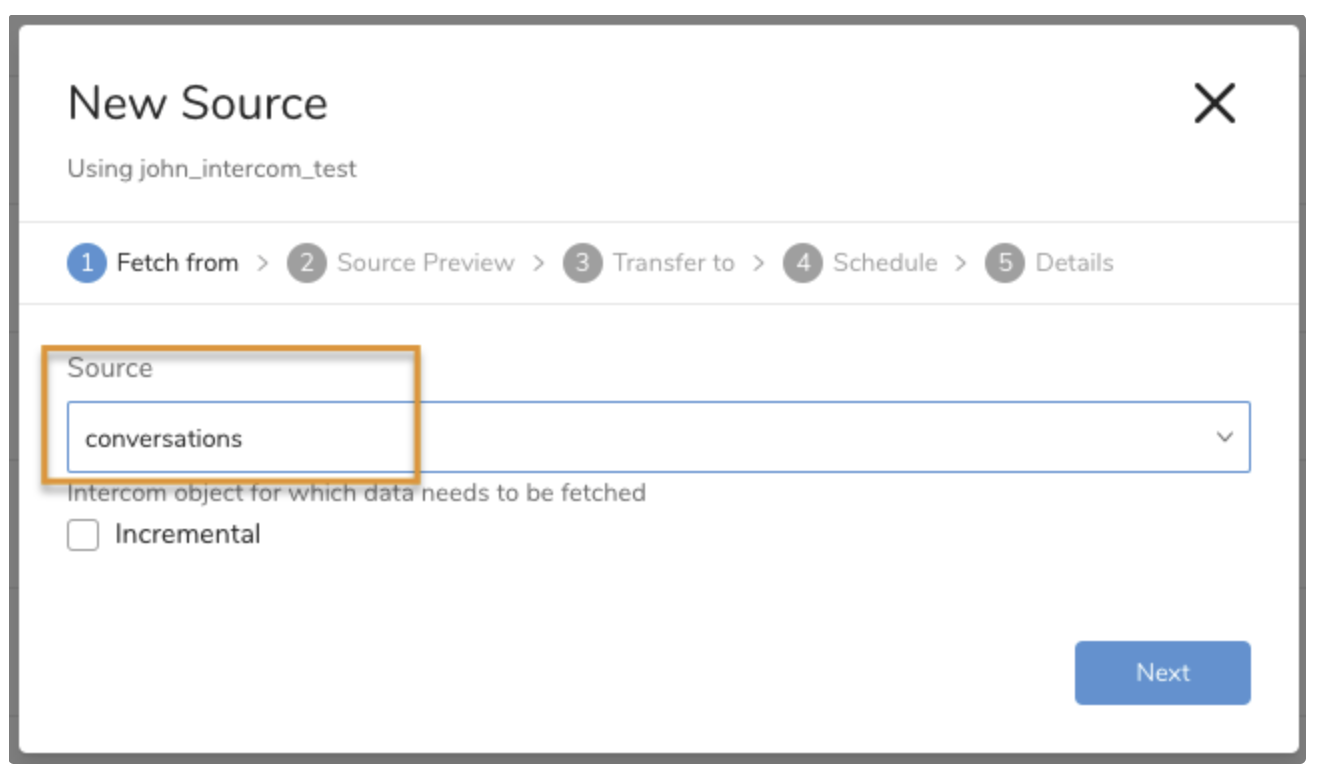Click the step 4 number circle

point(802,263)
